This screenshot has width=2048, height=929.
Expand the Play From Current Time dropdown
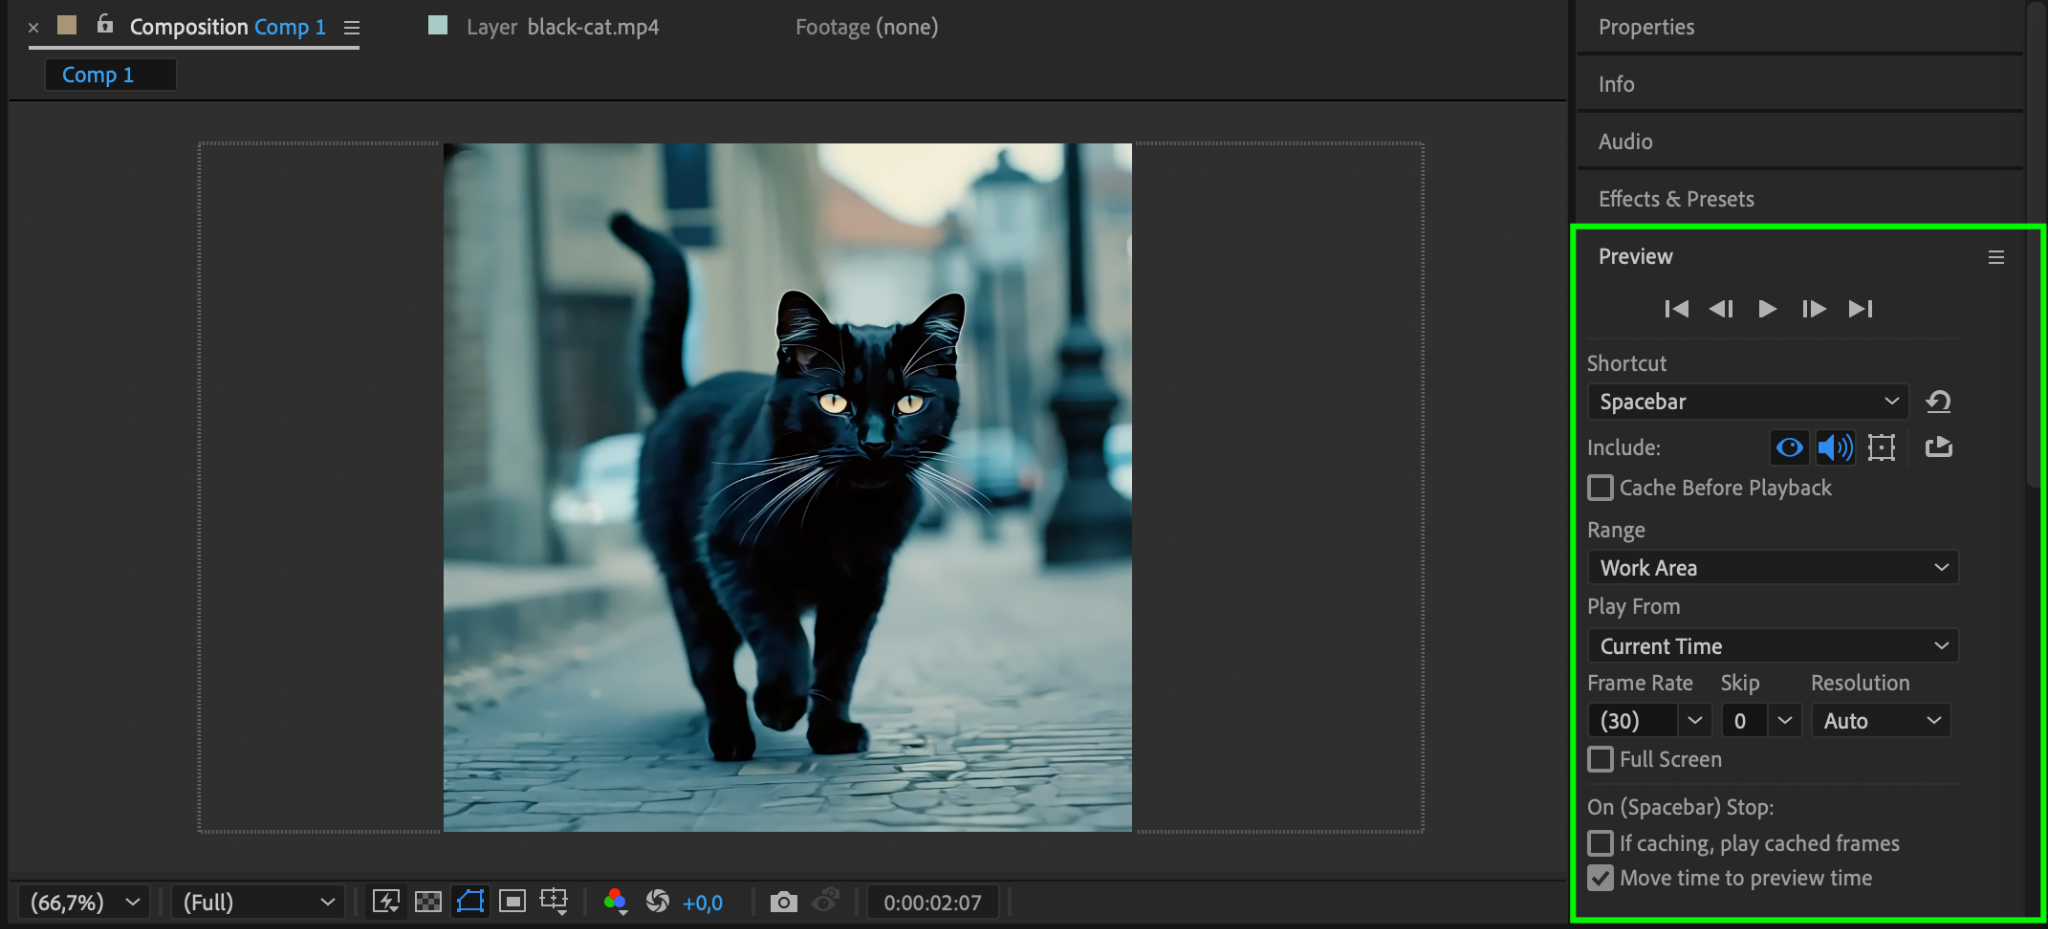(x=1772, y=646)
